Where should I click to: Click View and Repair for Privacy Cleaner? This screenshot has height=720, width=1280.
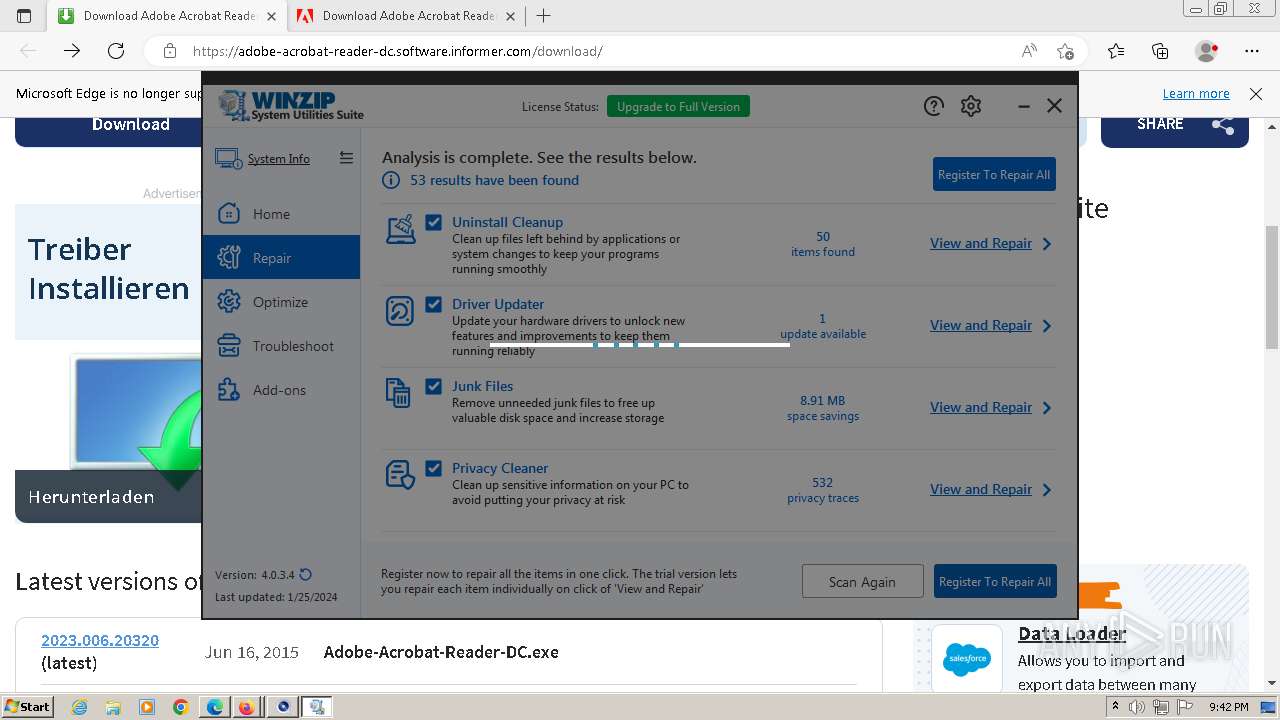981,489
